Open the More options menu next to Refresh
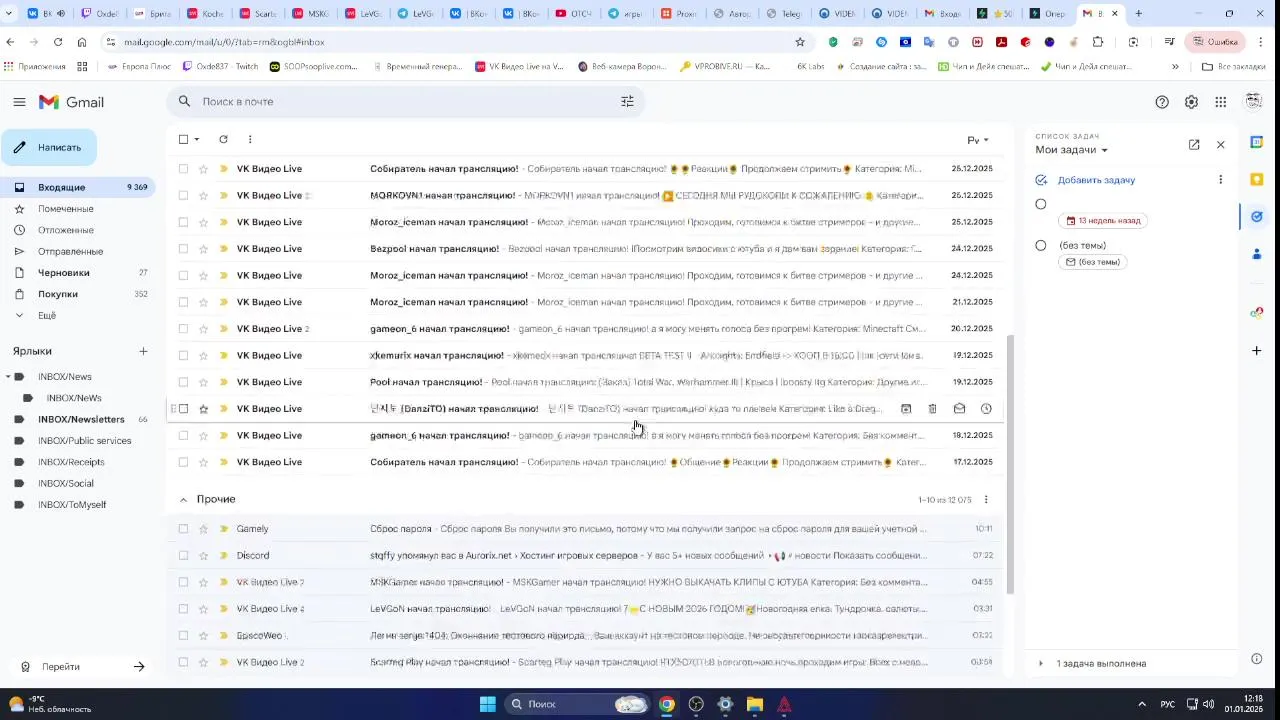The height and width of the screenshot is (720, 1280). click(x=250, y=139)
